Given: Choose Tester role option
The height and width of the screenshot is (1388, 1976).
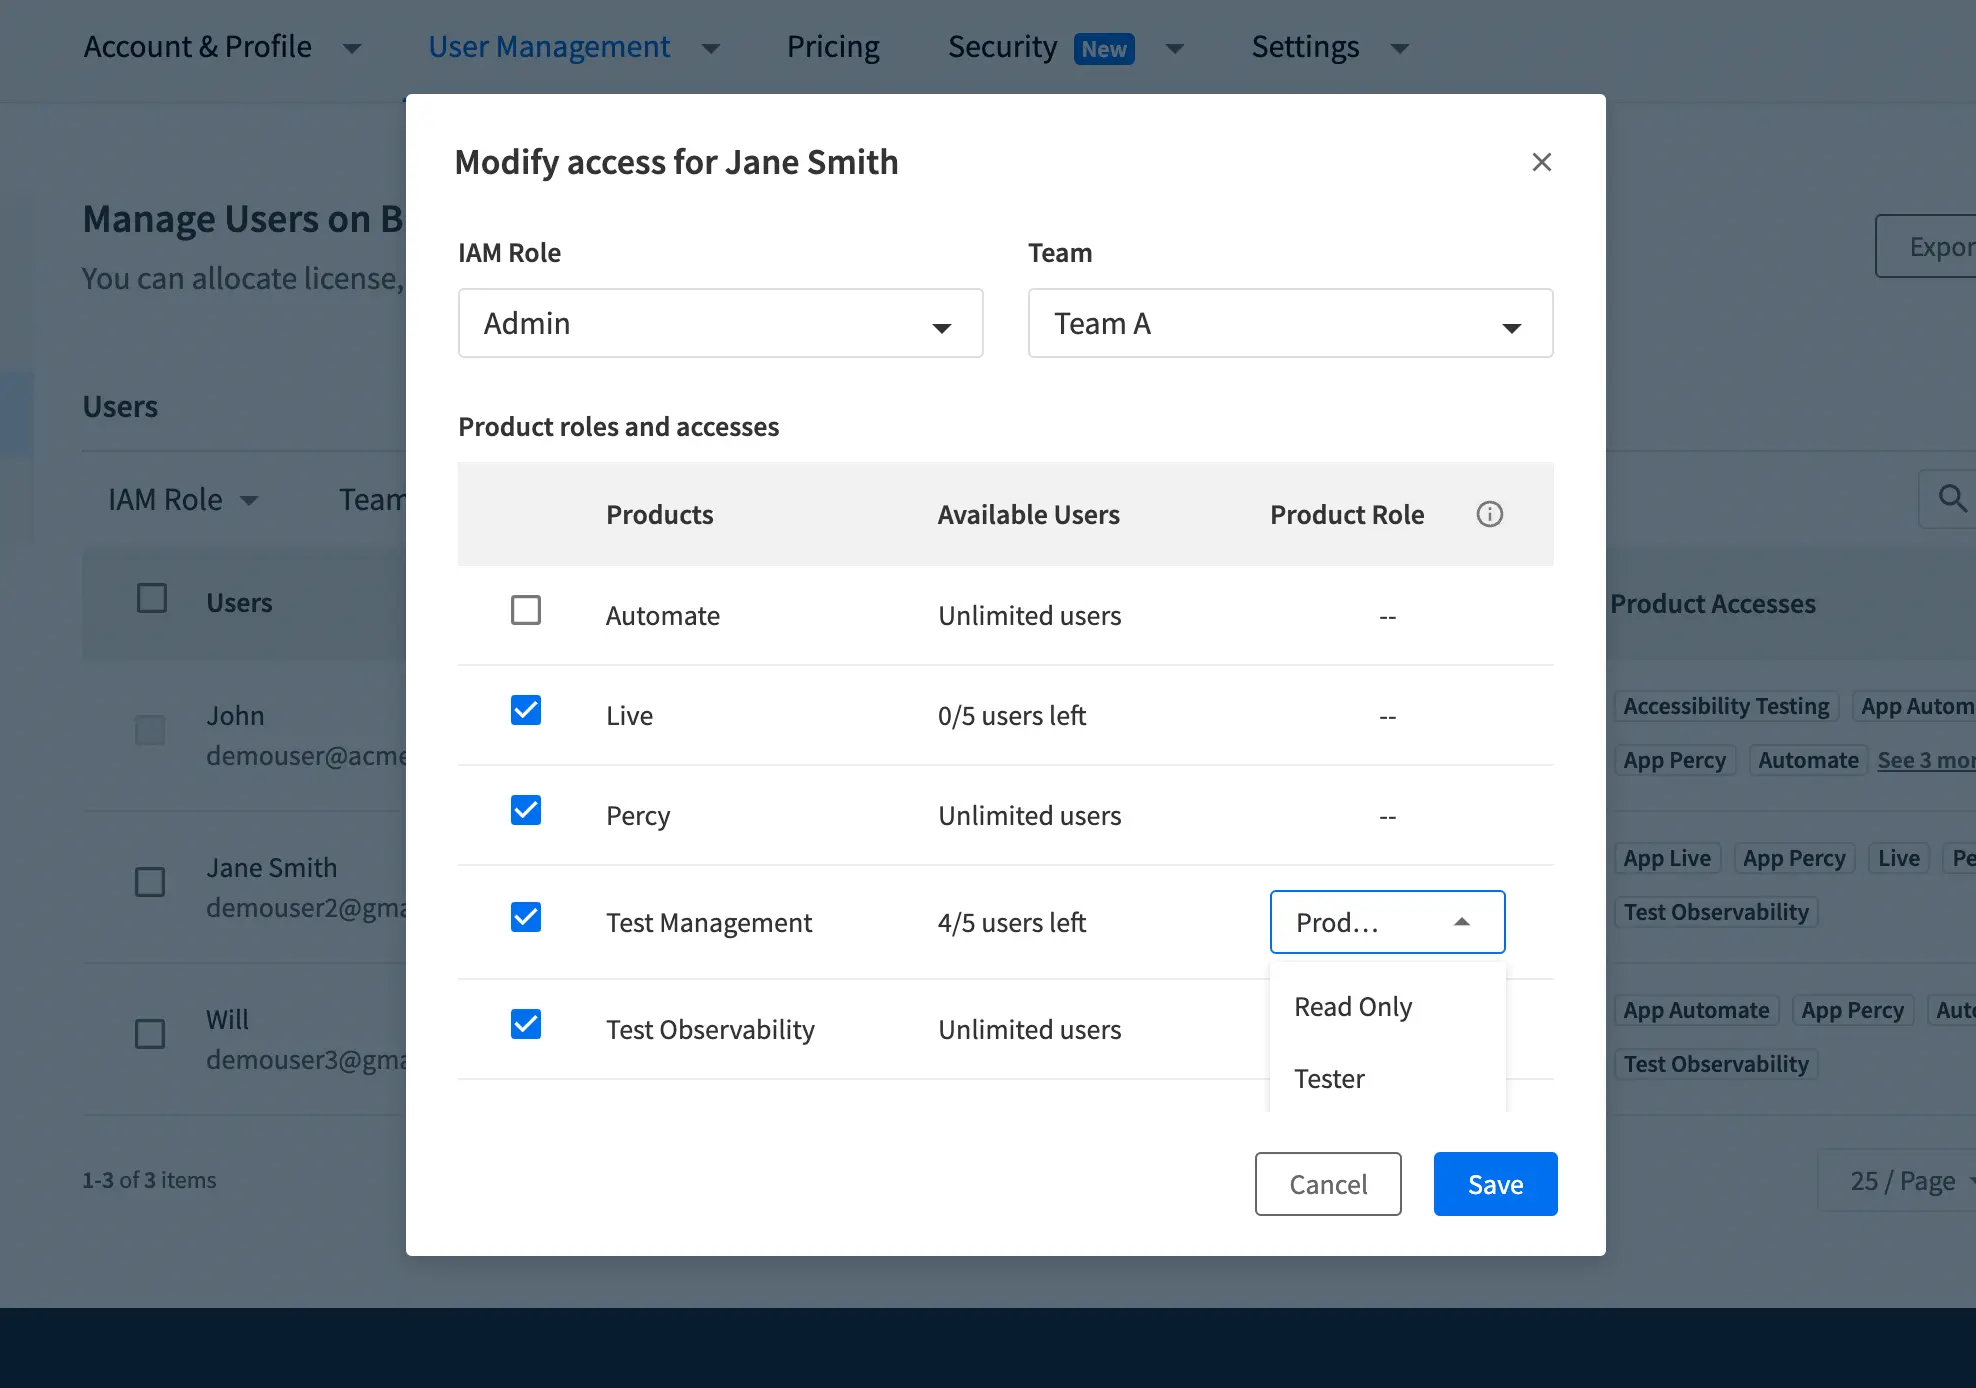Looking at the screenshot, I should (1329, 1079).
